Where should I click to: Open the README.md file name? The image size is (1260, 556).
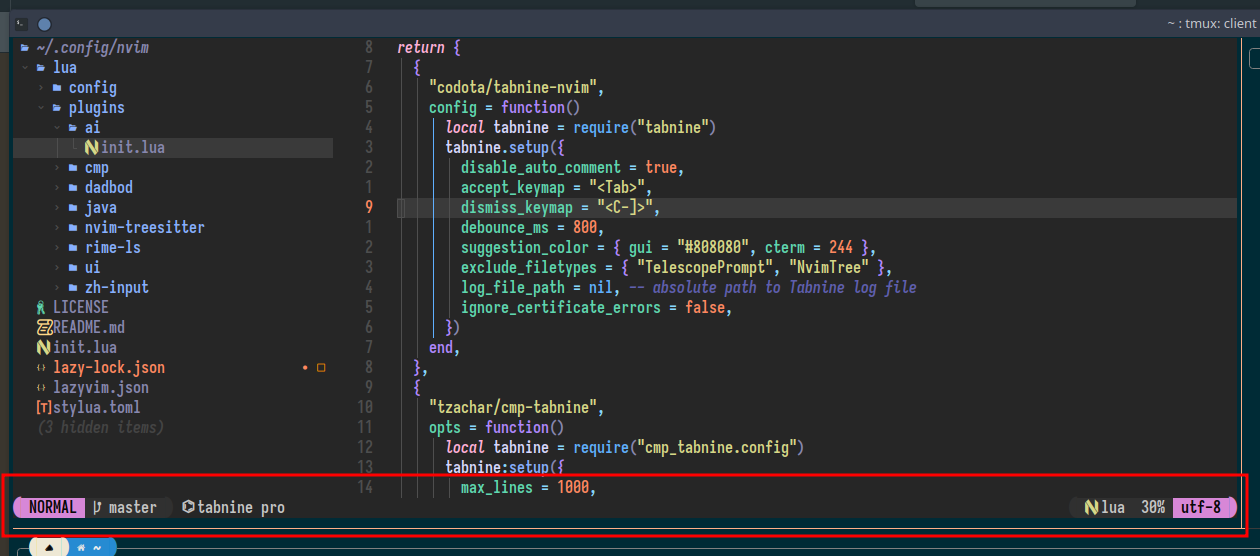click(89, 327)
